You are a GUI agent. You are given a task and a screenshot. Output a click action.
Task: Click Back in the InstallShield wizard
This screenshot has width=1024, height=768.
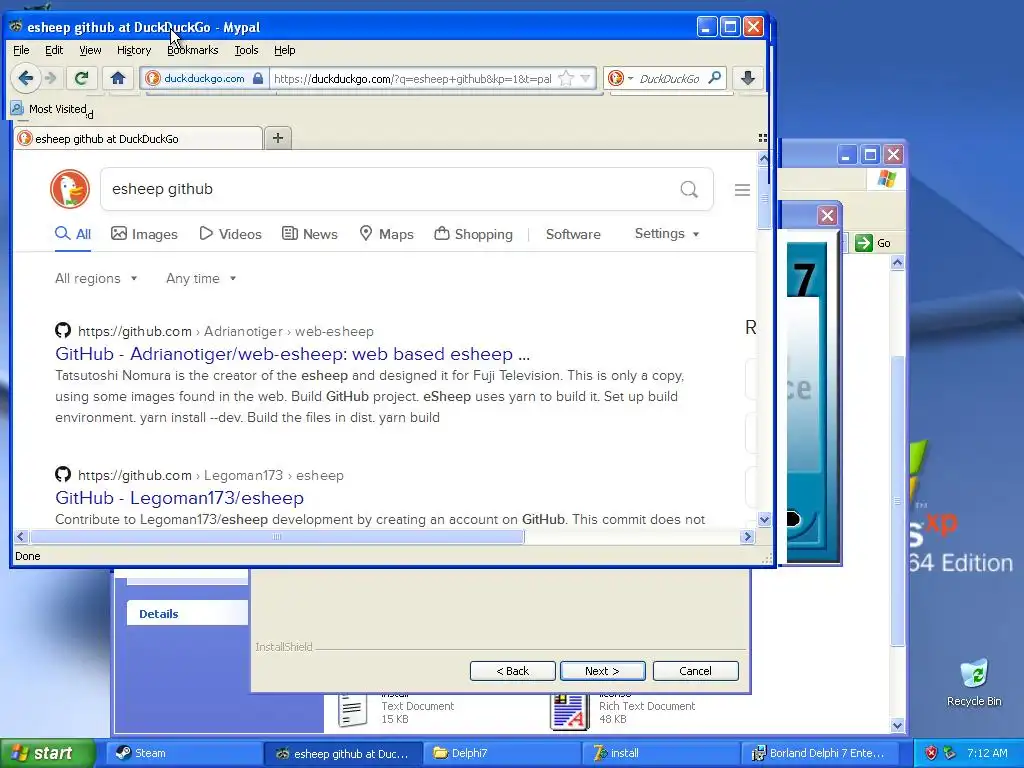click(x=513, y=671)
